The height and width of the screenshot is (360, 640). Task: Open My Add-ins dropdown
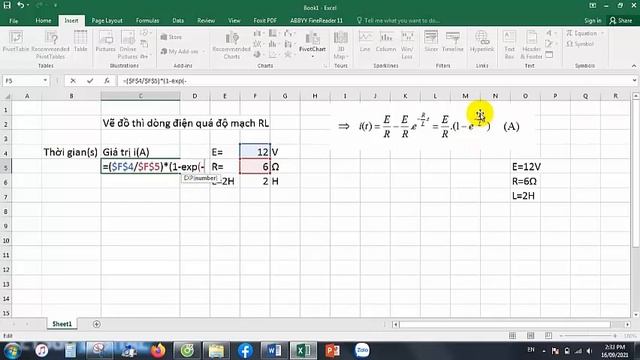(182, 51)
